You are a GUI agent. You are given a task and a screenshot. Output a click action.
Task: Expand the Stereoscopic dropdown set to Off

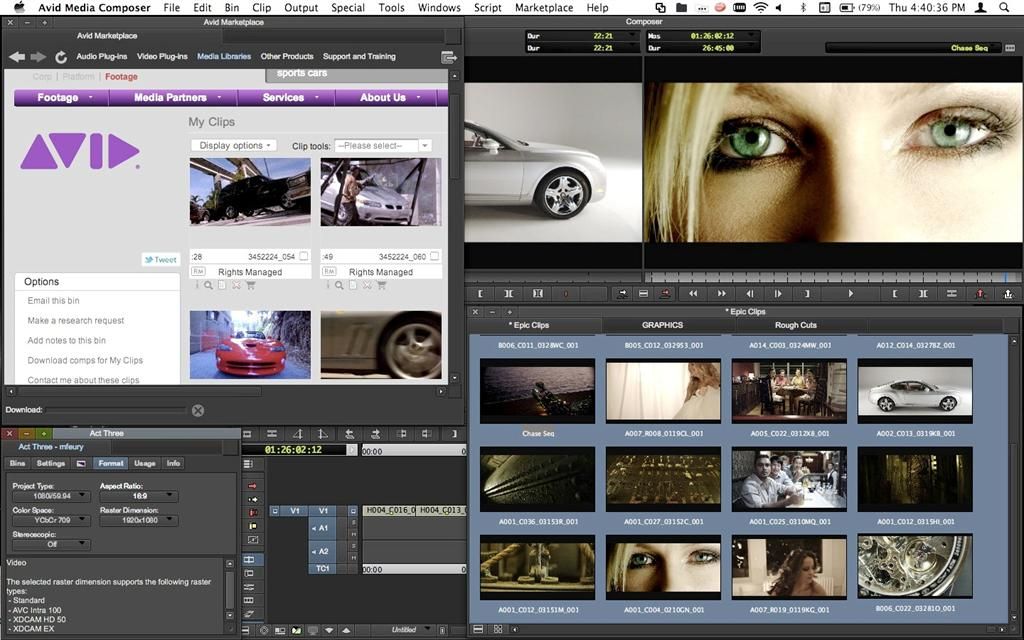pyautogui.click(x=55, y=544)
